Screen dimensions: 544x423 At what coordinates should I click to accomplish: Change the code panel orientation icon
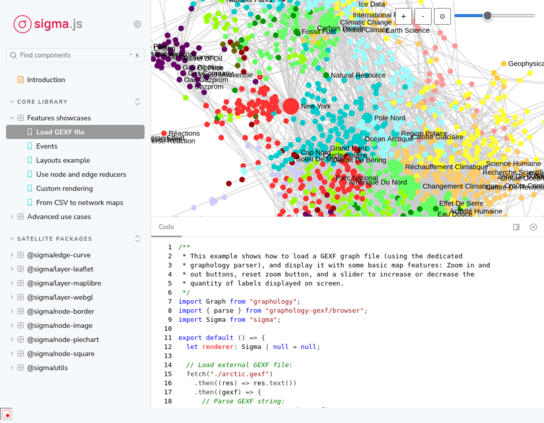[516, 227]
